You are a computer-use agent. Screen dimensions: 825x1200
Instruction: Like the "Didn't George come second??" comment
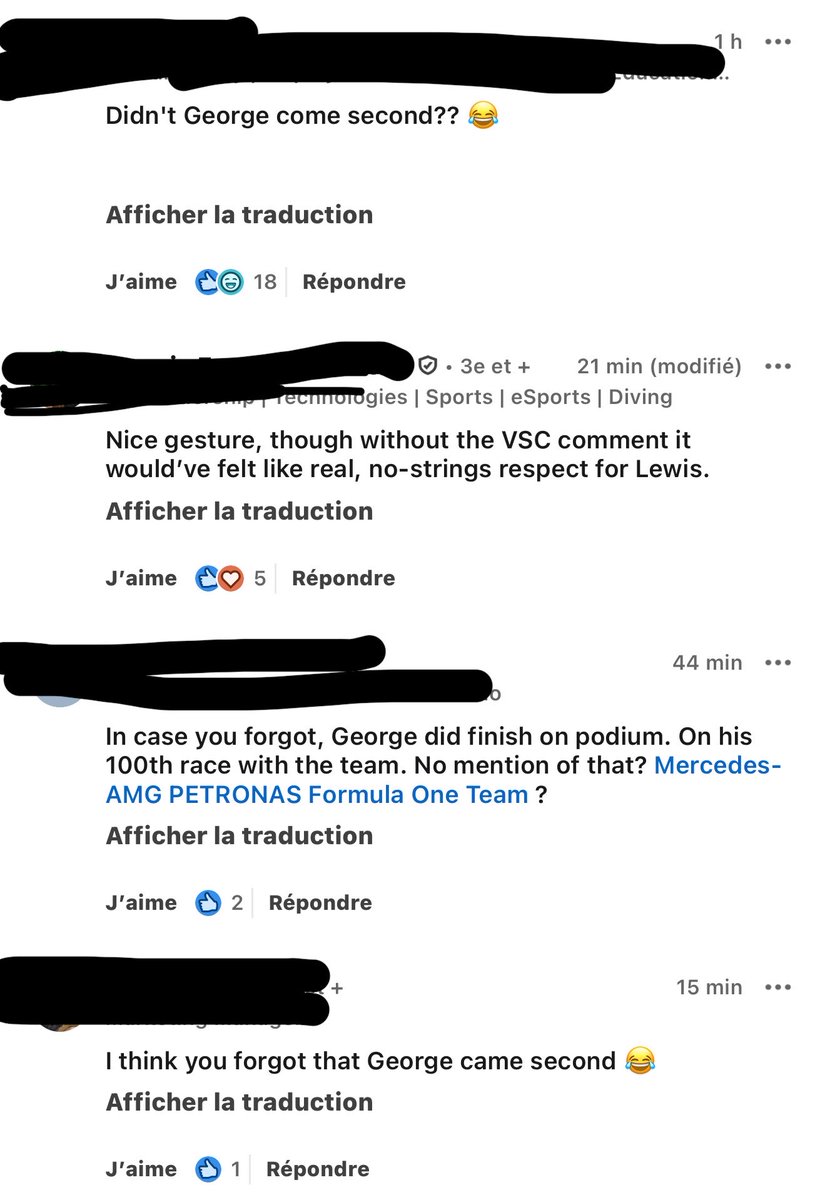pos(141,282)
